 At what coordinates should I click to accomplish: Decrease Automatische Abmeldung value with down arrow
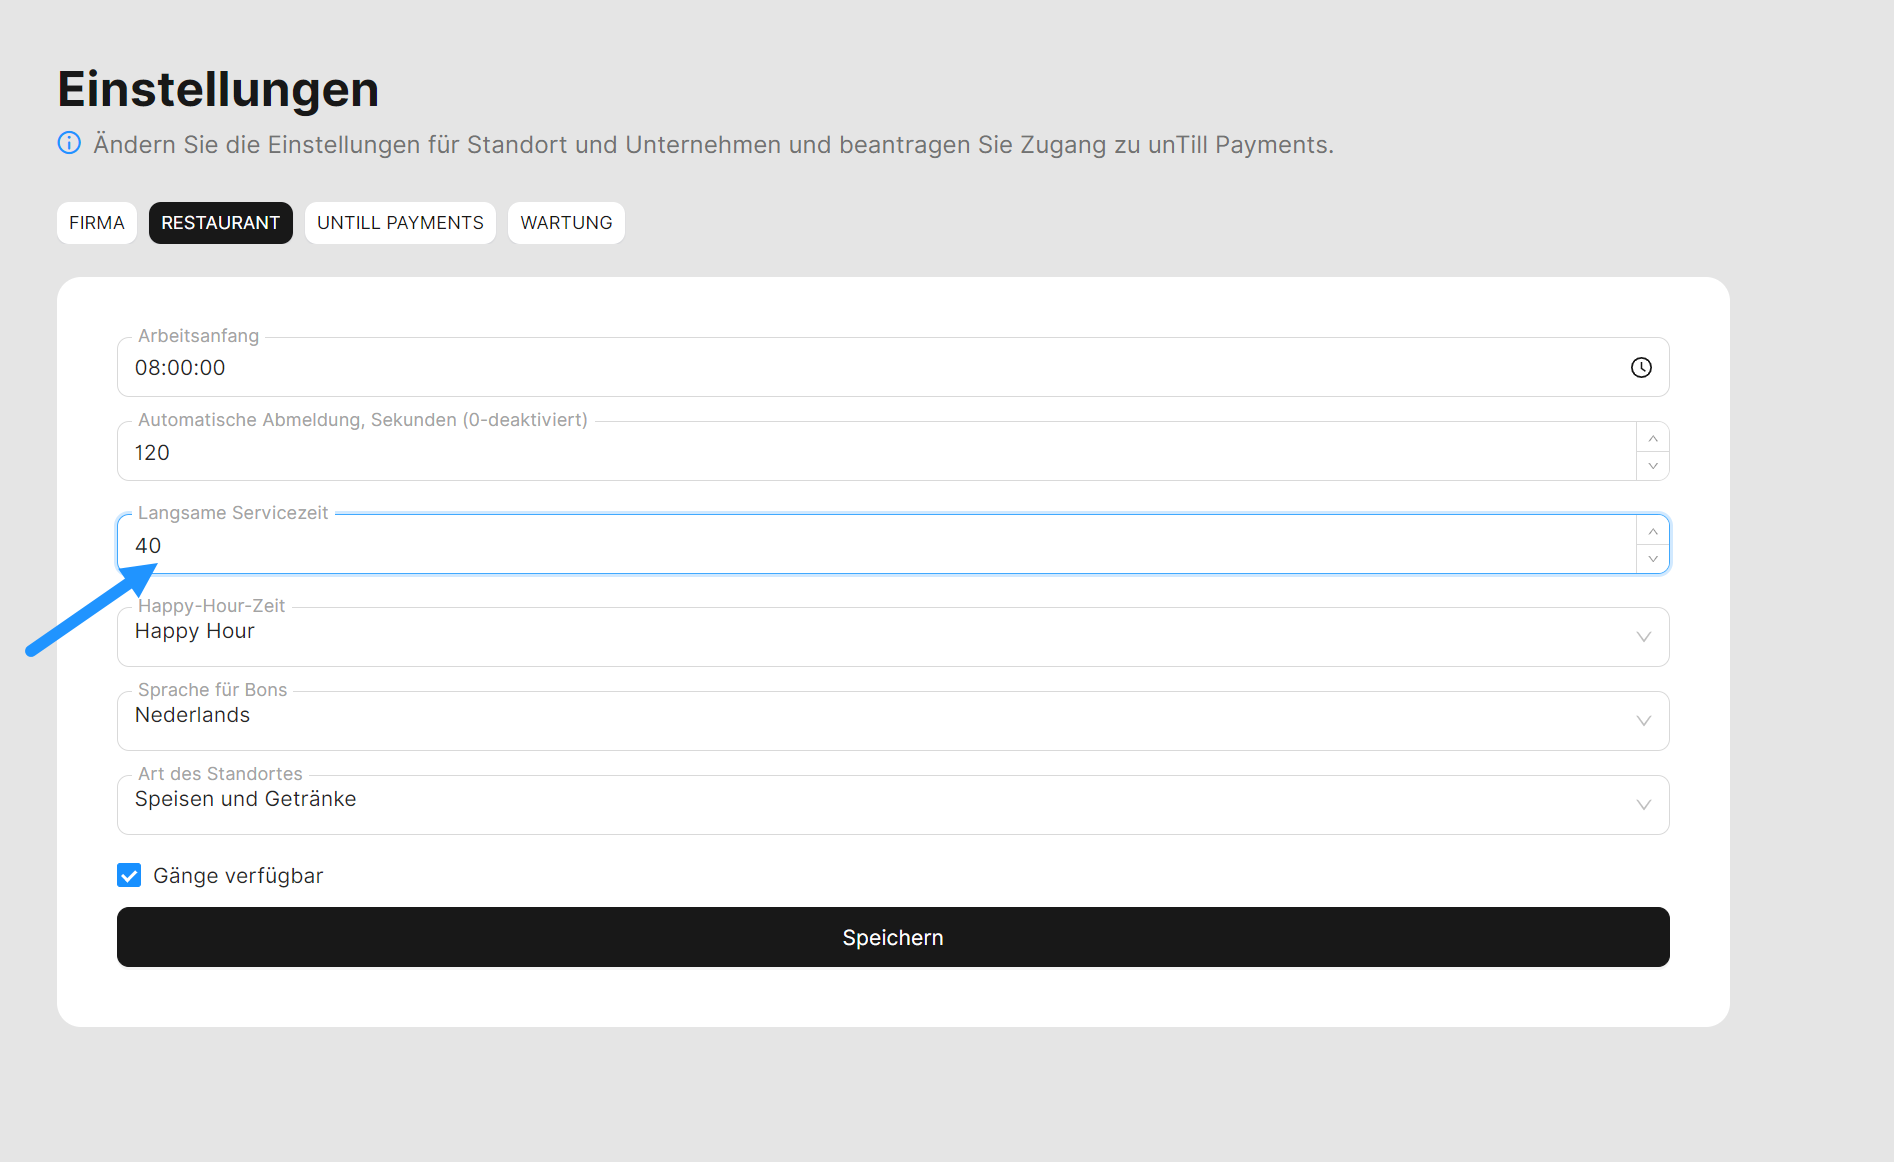click(1653, 466)
